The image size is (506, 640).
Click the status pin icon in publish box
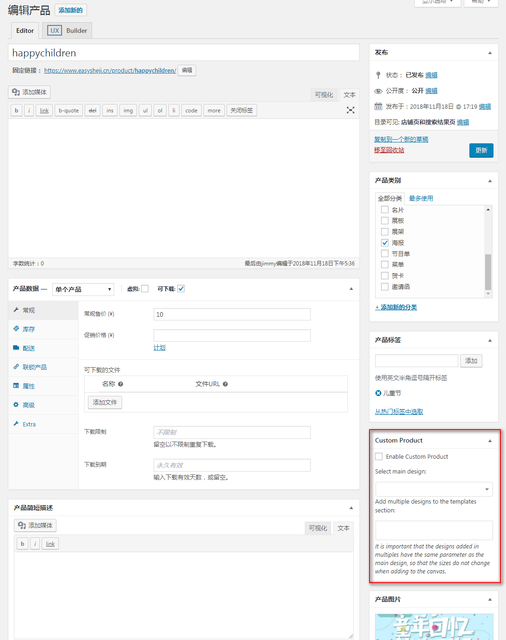coord(378,75)
